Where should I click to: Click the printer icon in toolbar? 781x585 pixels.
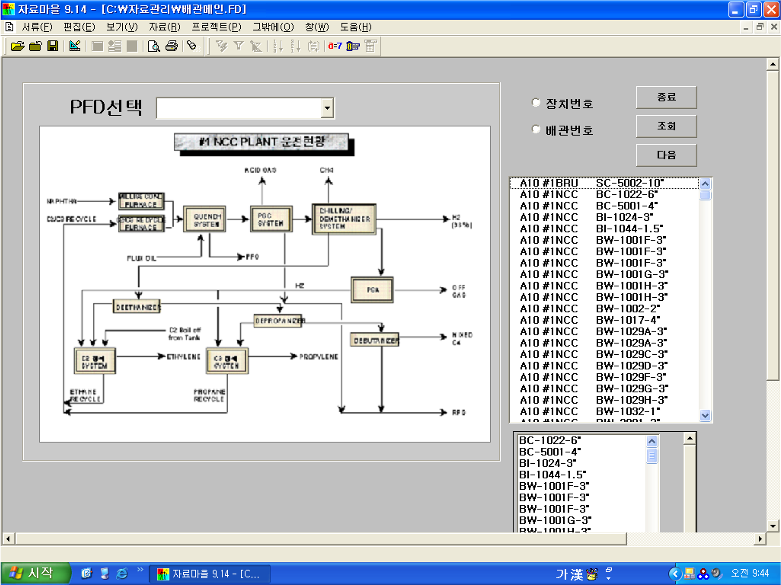pos(171,46)
